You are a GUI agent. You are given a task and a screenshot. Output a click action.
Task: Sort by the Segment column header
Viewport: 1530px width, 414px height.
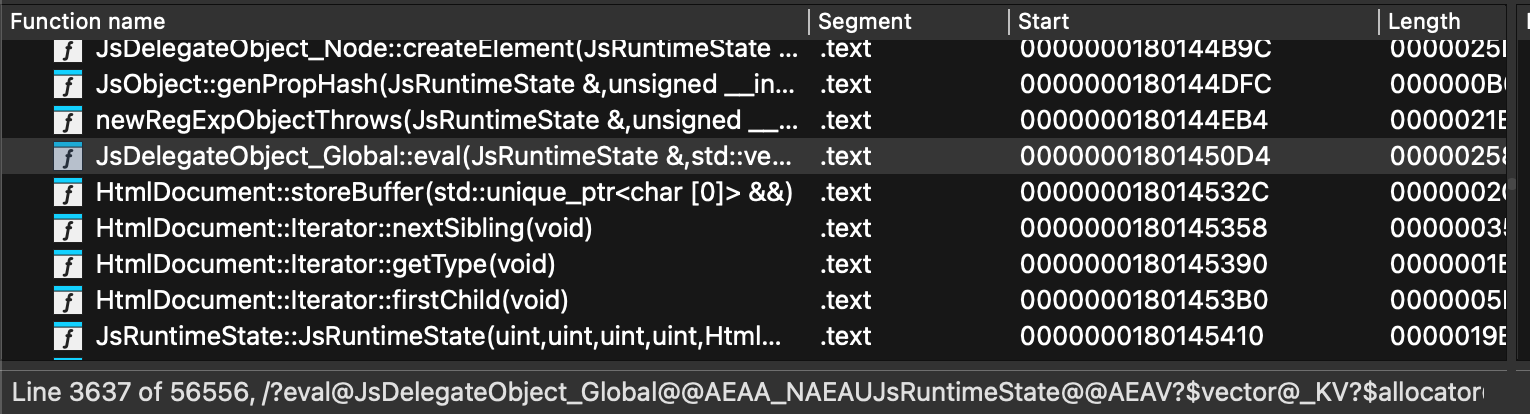tap(865, 21)
